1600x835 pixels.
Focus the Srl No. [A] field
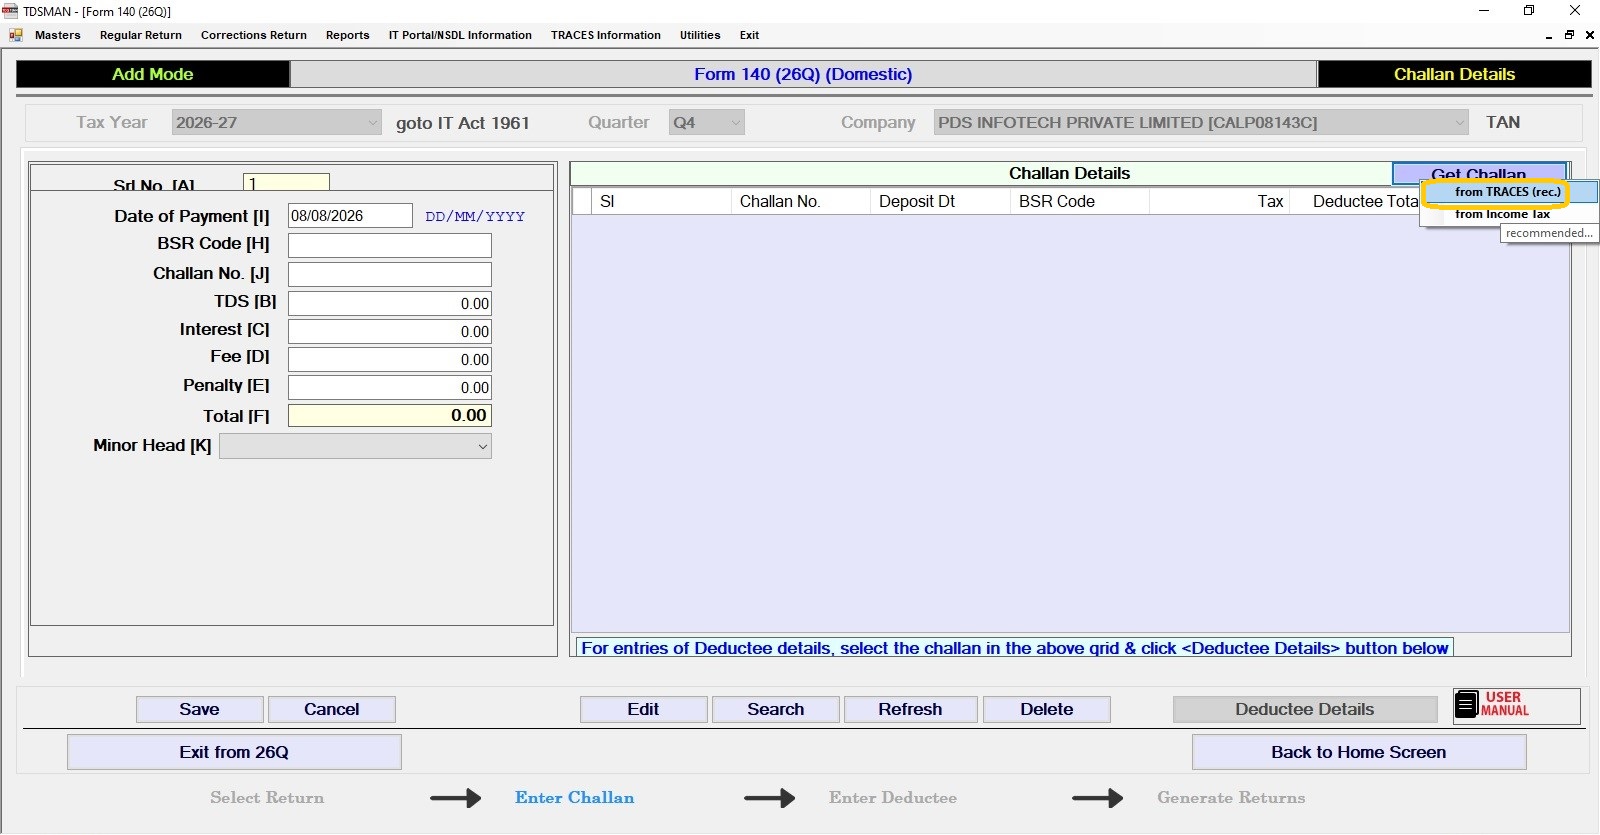286,183
